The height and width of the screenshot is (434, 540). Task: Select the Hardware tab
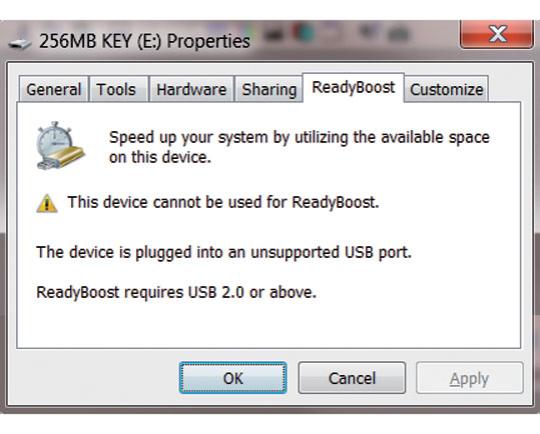191,90
